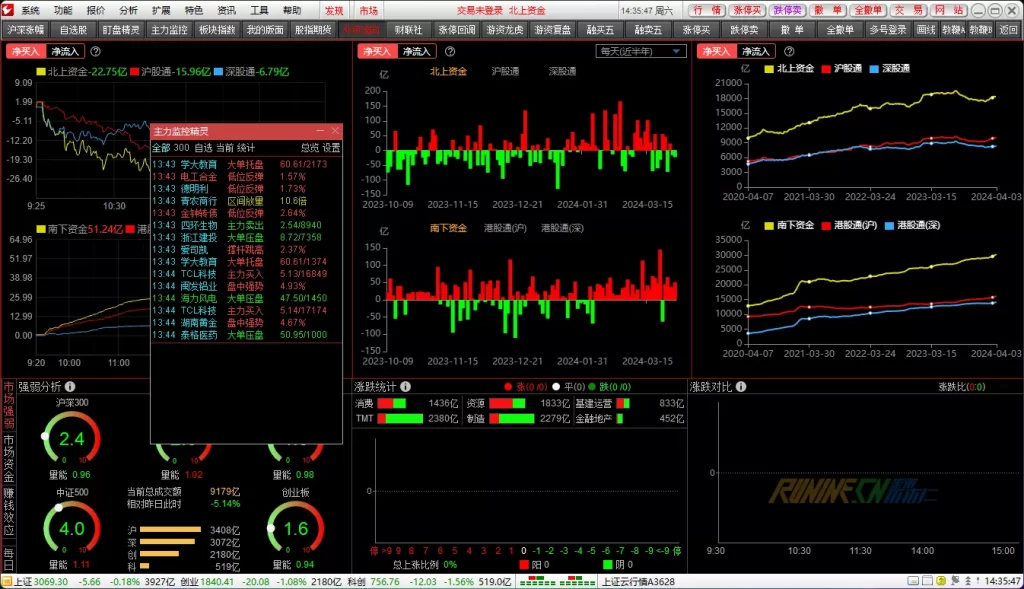Click the 沪深300 strength gauge
The width and height of the screenshot is (1024, 589).
(72, 438)
